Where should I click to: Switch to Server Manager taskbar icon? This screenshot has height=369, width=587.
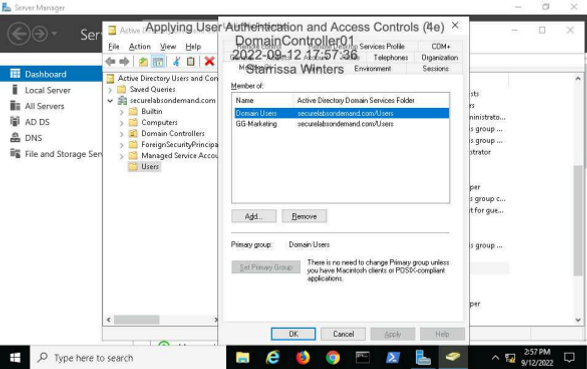[x=423, y=358]
